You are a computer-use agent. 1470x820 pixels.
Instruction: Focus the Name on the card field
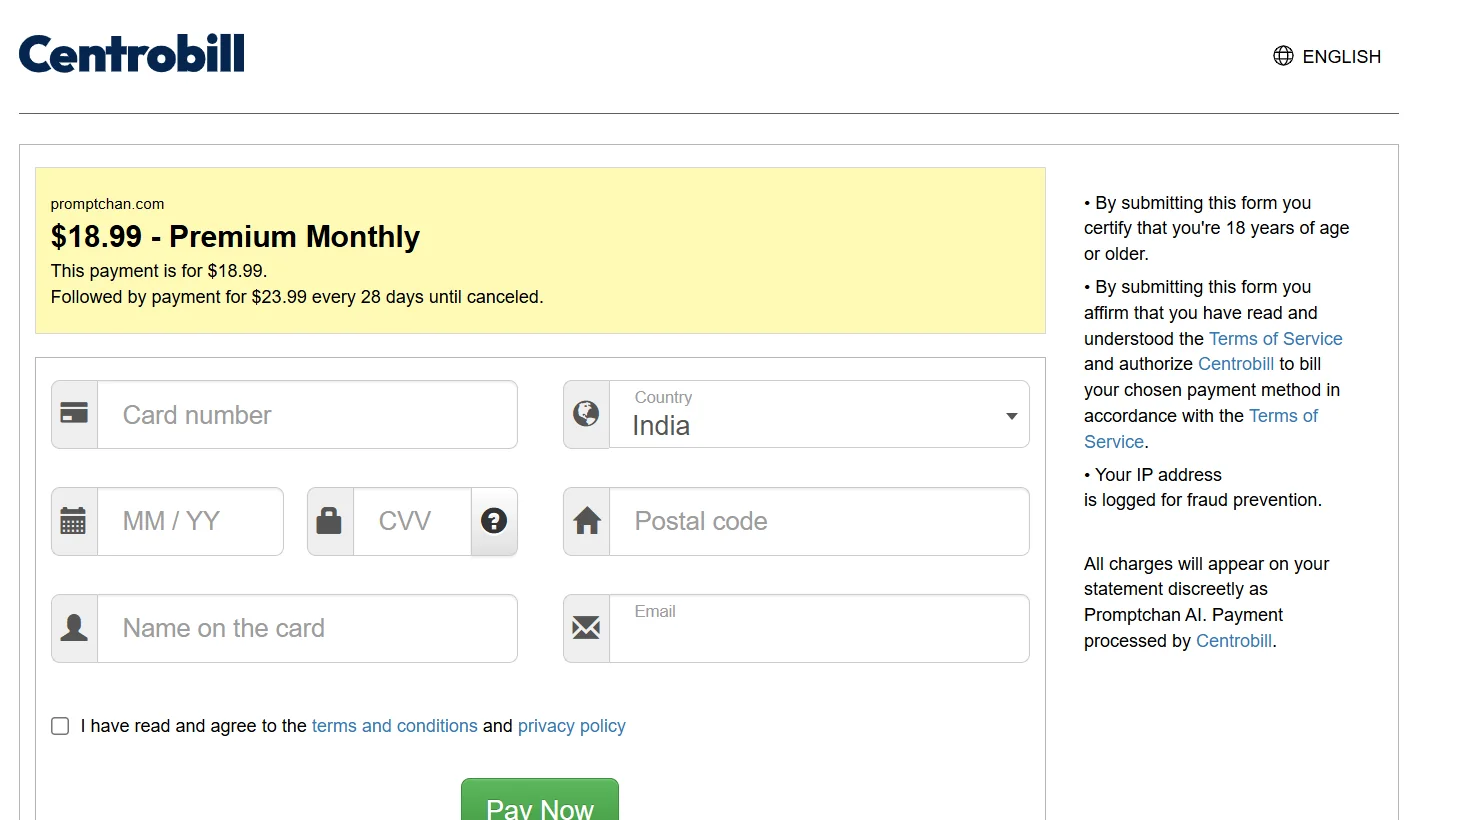tap(307, 628)
